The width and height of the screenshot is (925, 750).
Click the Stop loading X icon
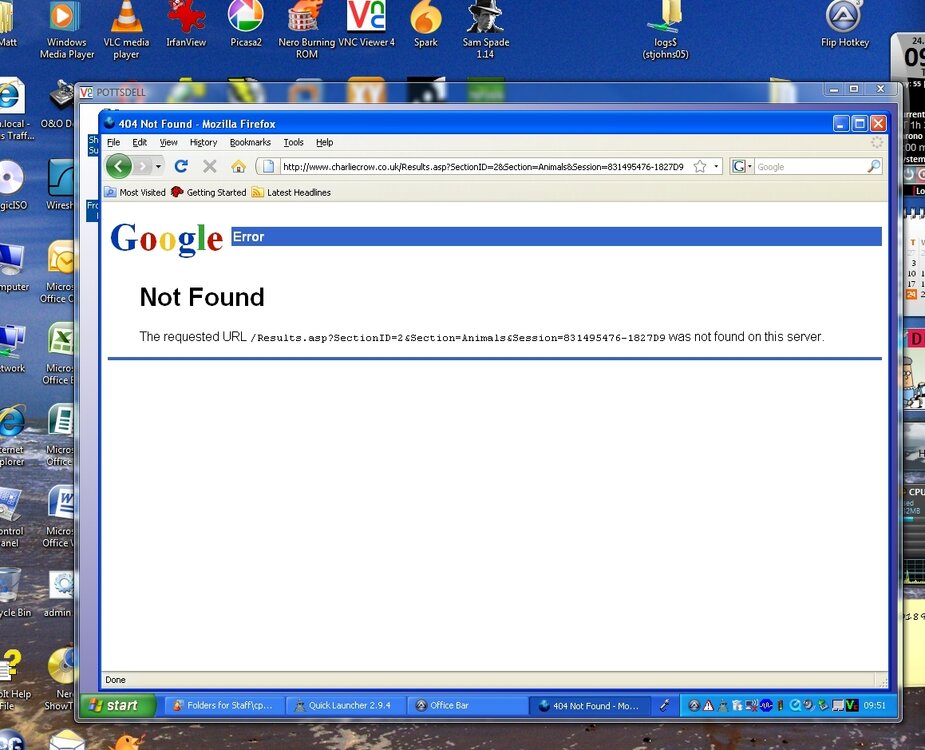click(x=209, y=166)
